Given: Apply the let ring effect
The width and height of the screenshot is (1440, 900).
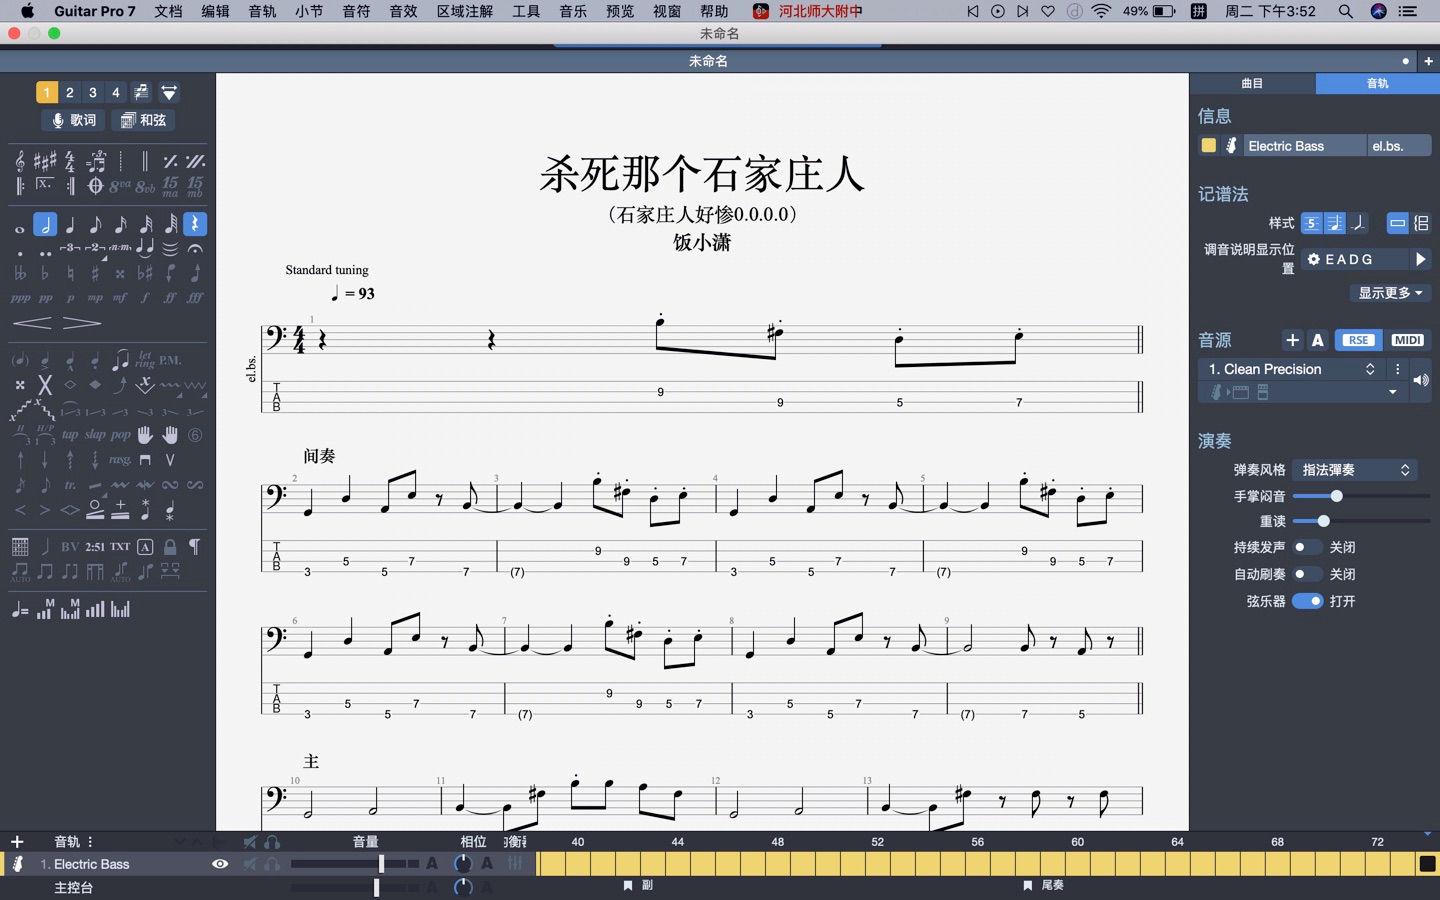Looking at the screenshot, I should coord(146,360).
